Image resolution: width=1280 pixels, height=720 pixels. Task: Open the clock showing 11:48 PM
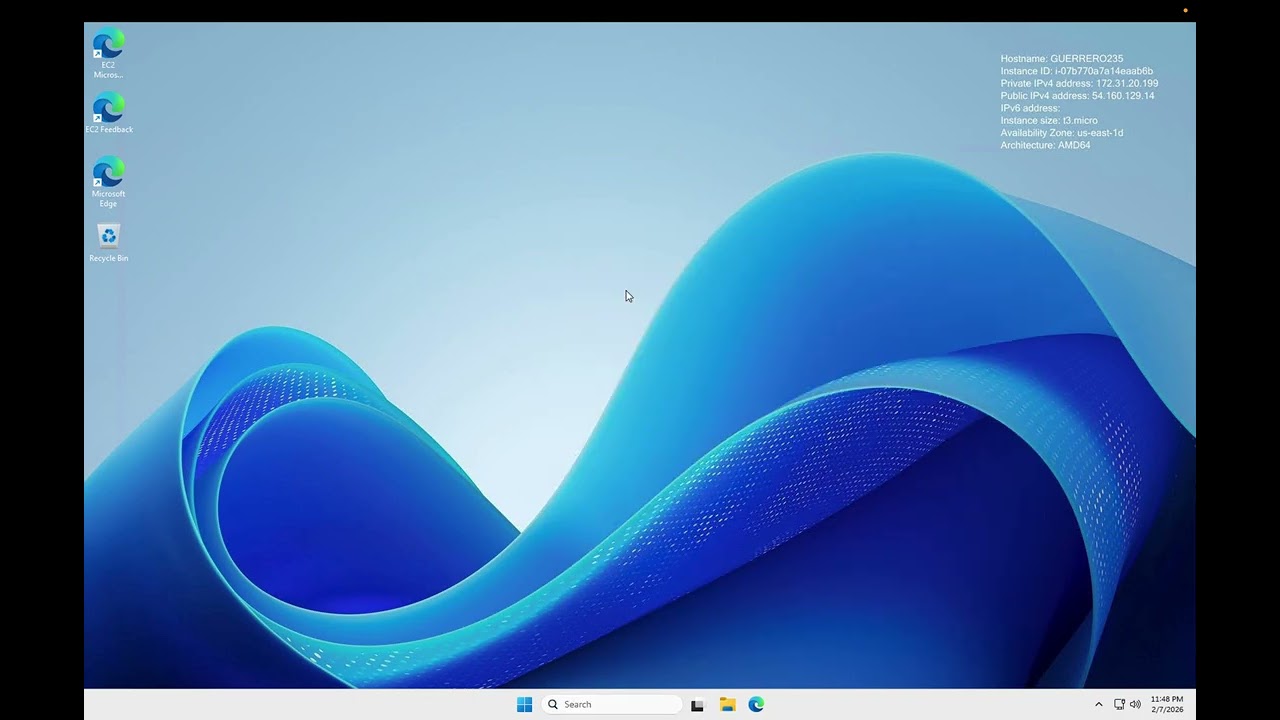point(1167,704)
